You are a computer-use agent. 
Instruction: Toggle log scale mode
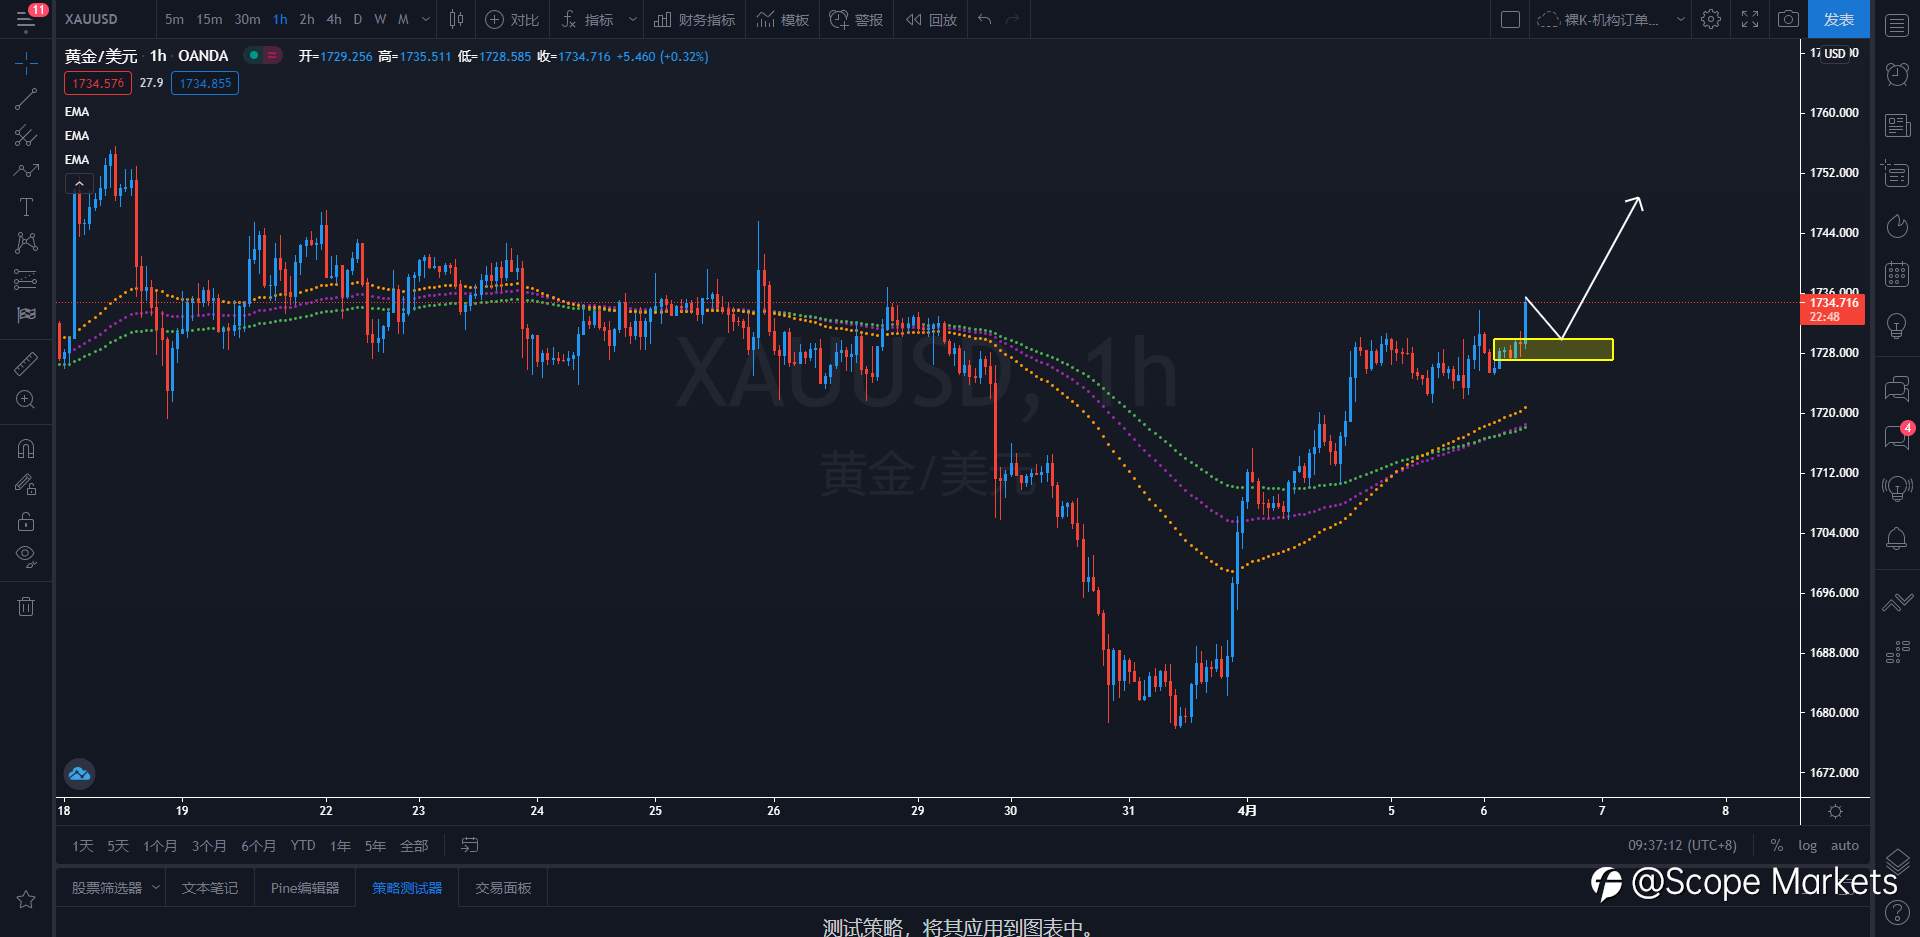[x=1807, y=846]
